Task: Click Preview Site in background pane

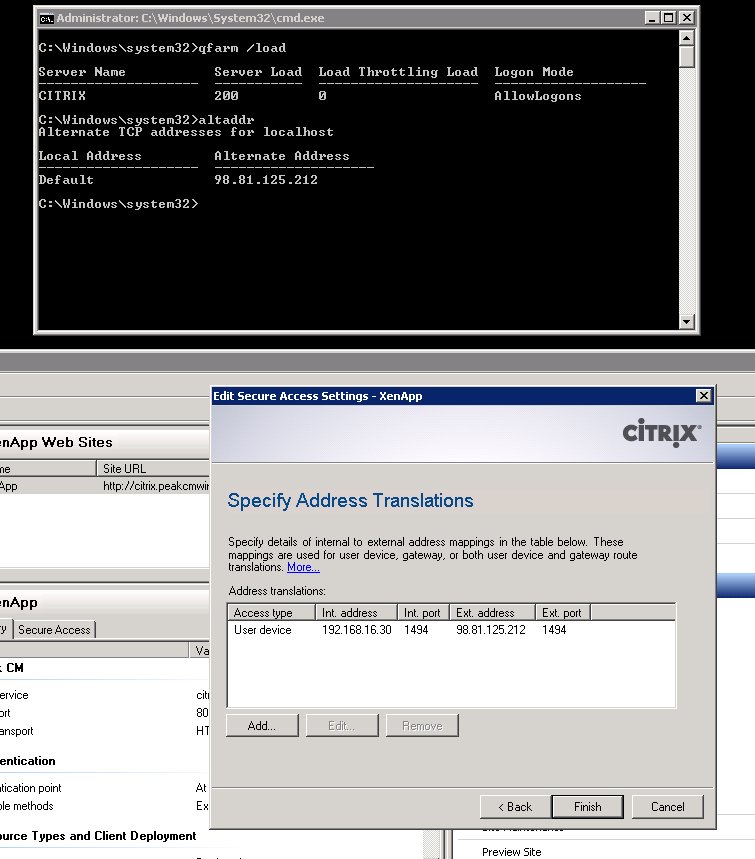Action: tap(512, 852)
